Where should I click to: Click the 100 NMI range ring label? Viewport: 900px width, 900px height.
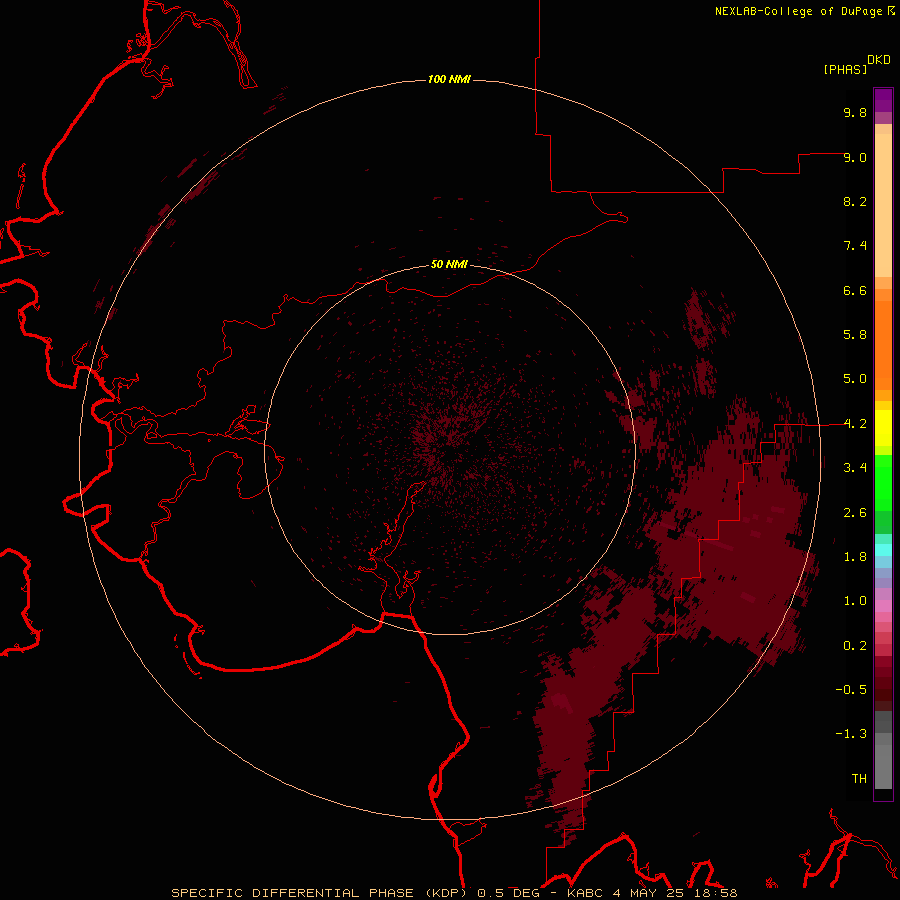pos(449,79)
